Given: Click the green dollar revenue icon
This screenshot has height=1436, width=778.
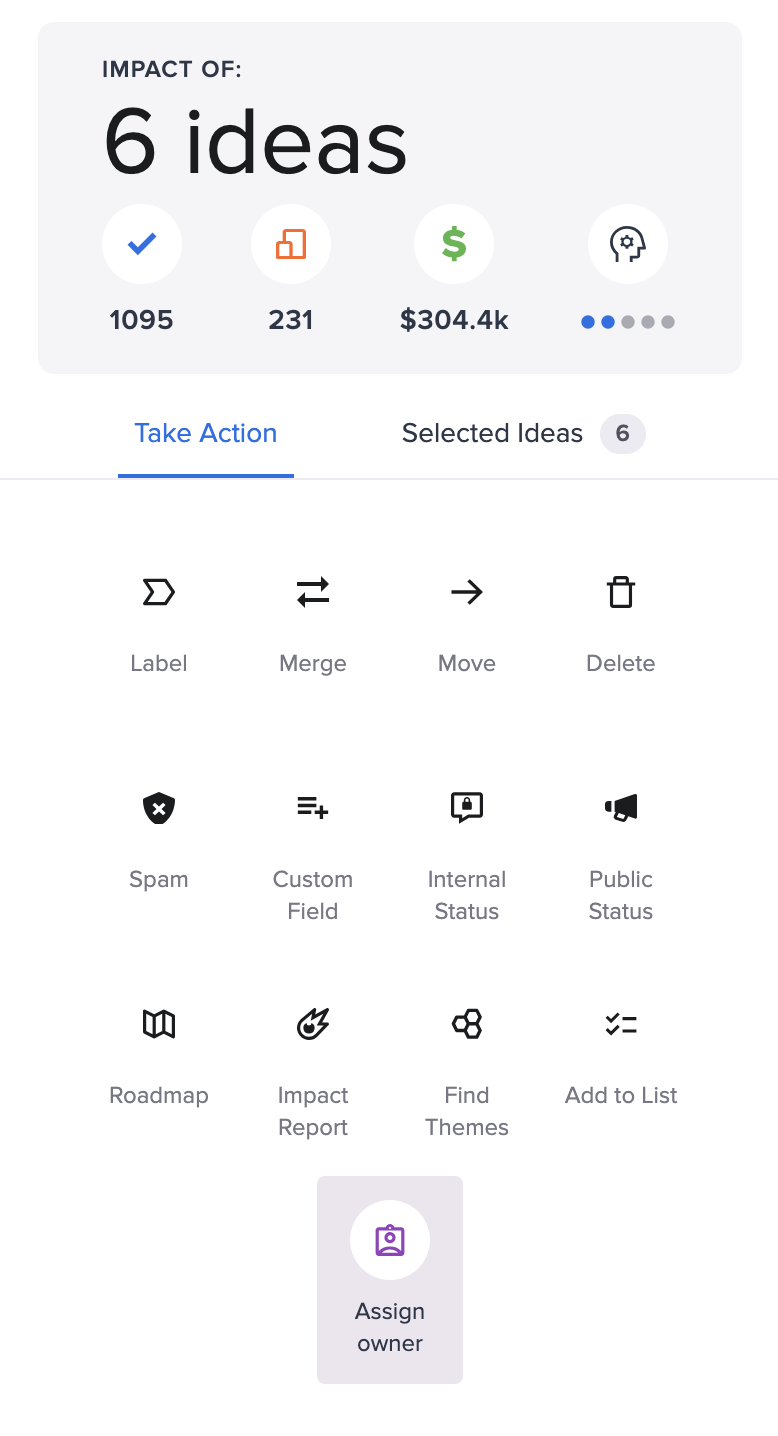Looking at the screenshot, I should [x=454, y=244].
